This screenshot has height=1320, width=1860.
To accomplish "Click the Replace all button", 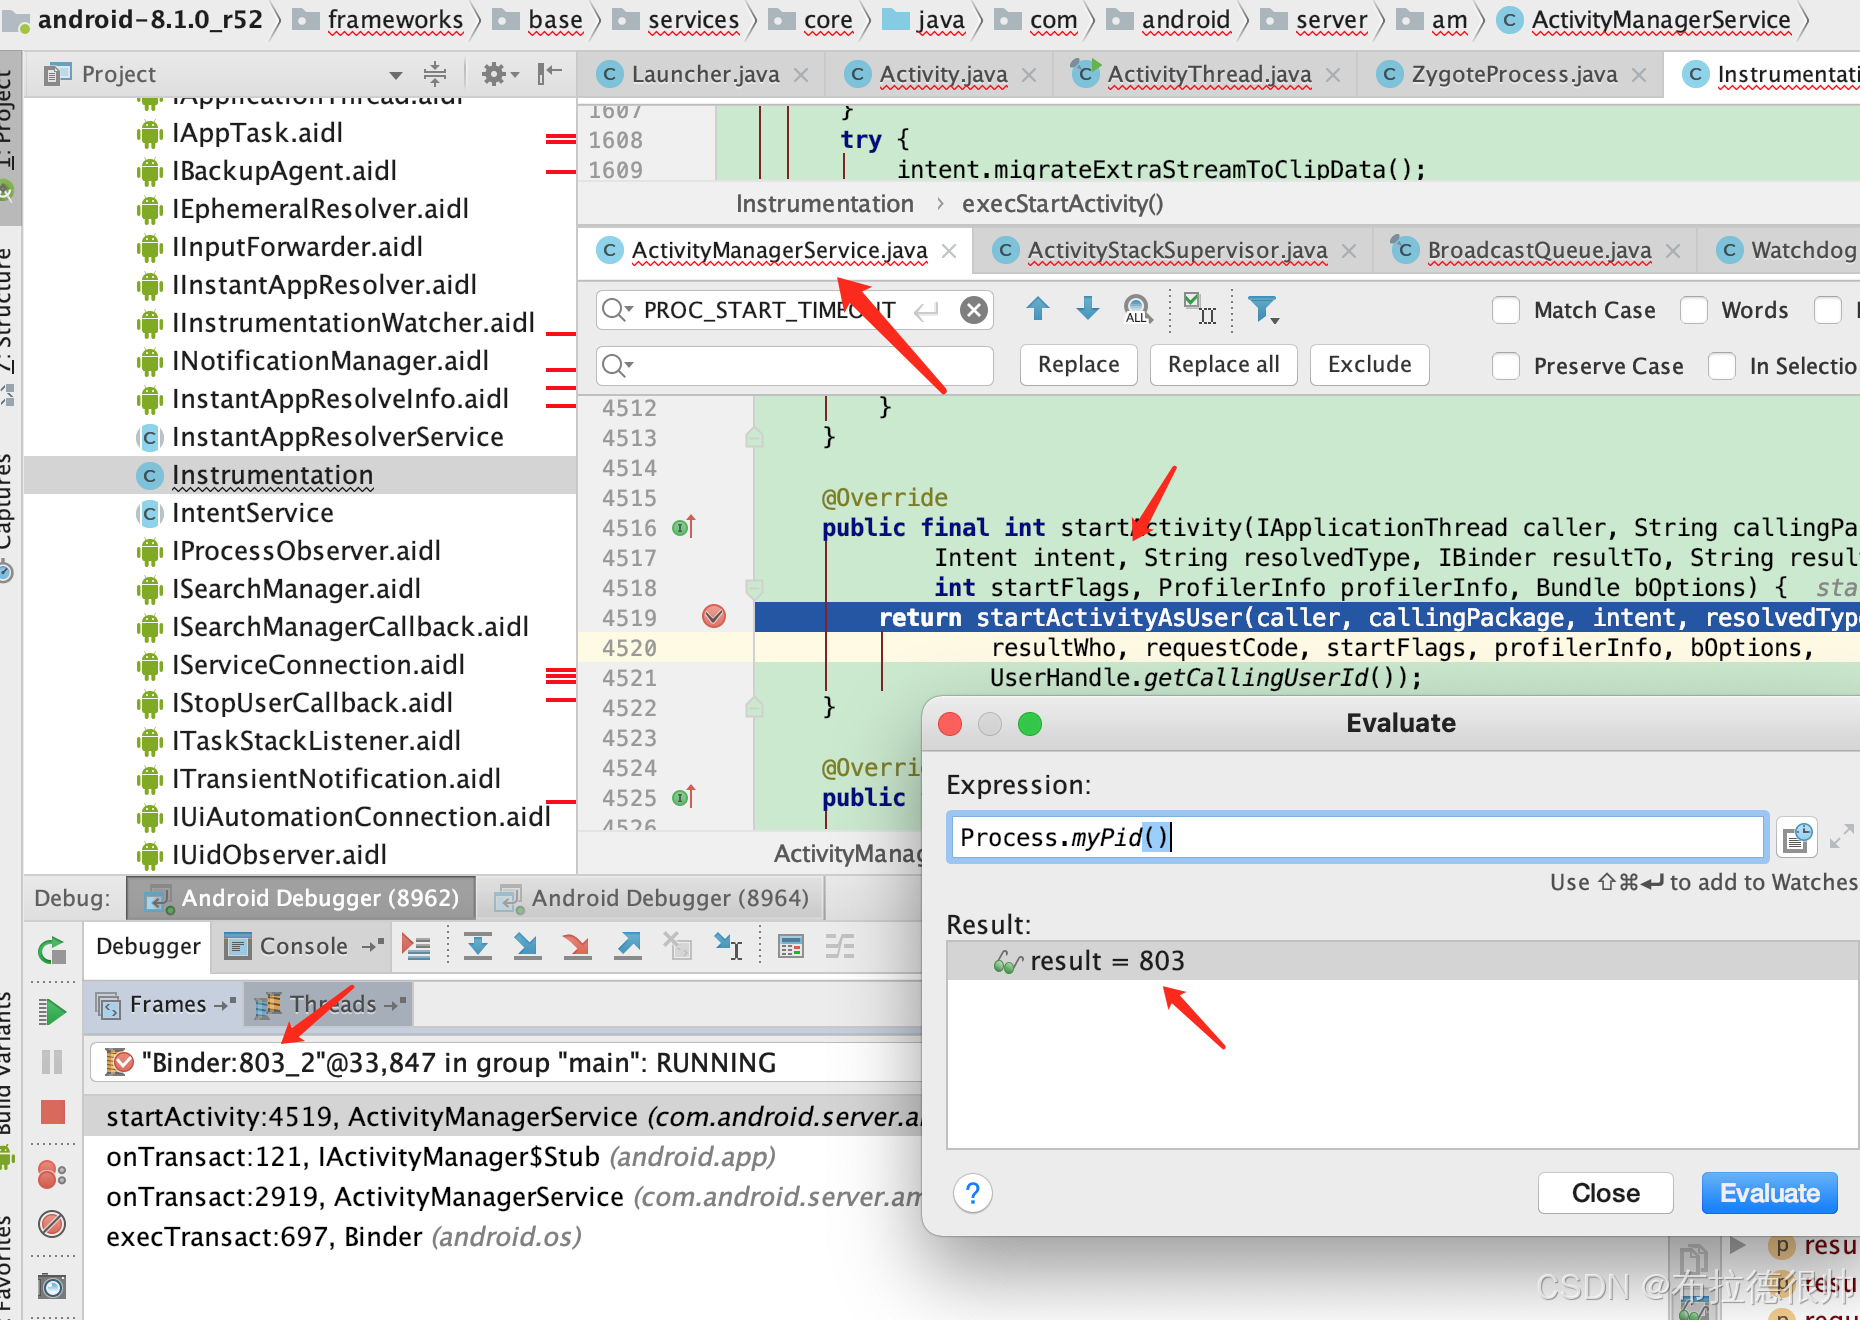I will coord(1223,365).
